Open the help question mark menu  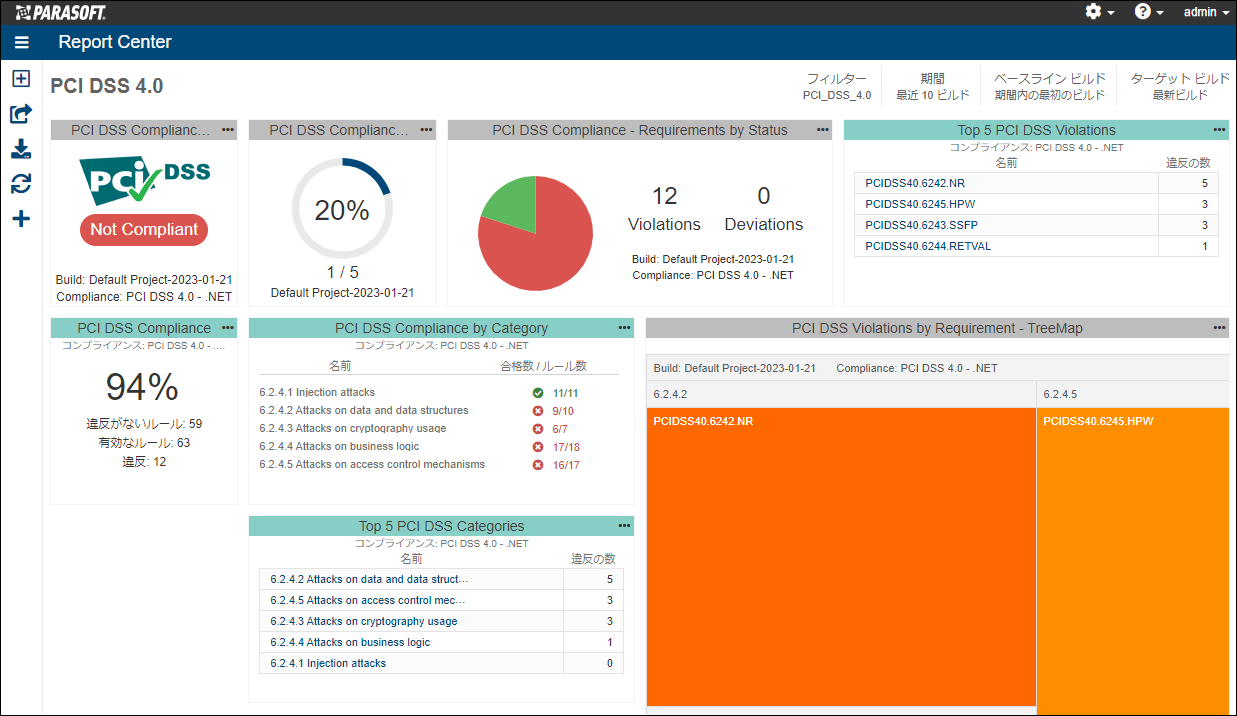(1149, 12)
